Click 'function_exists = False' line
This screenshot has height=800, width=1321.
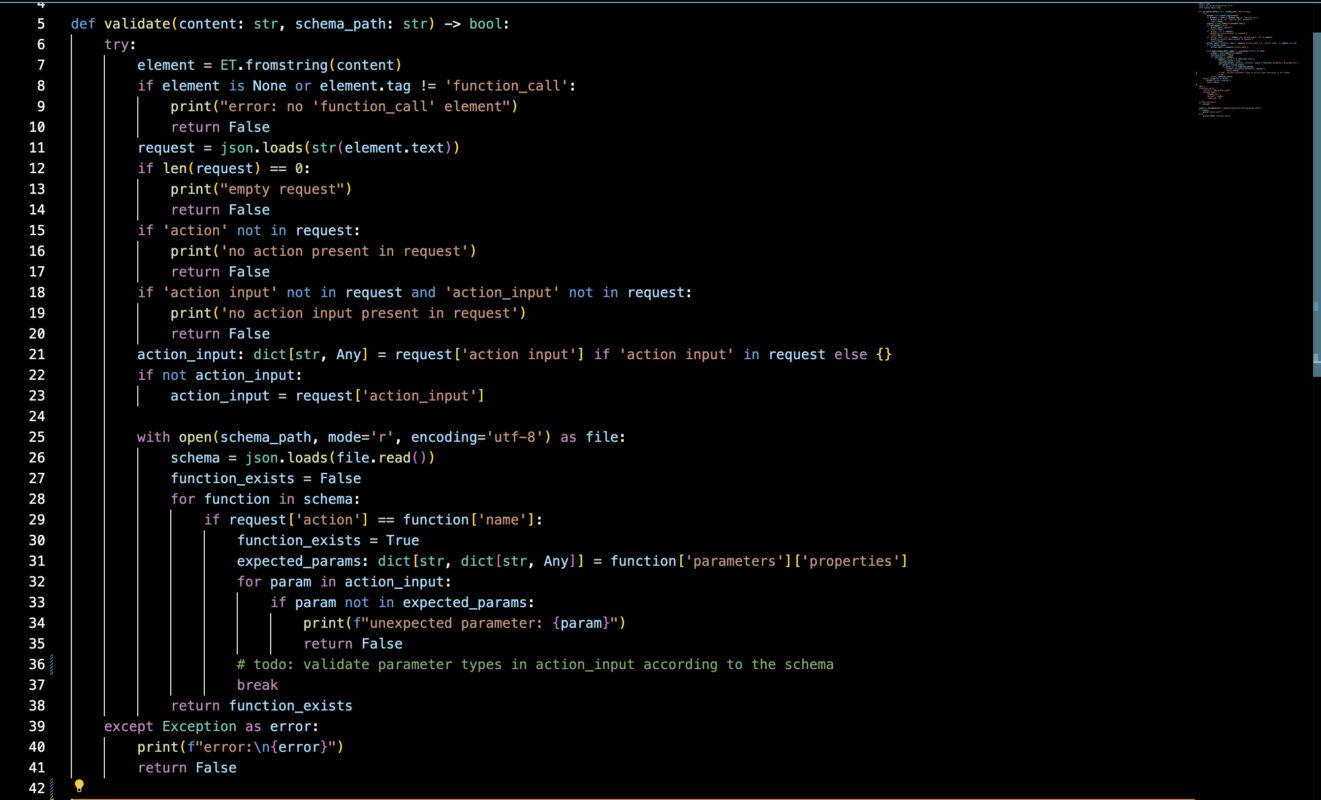[x=265, y=478]
